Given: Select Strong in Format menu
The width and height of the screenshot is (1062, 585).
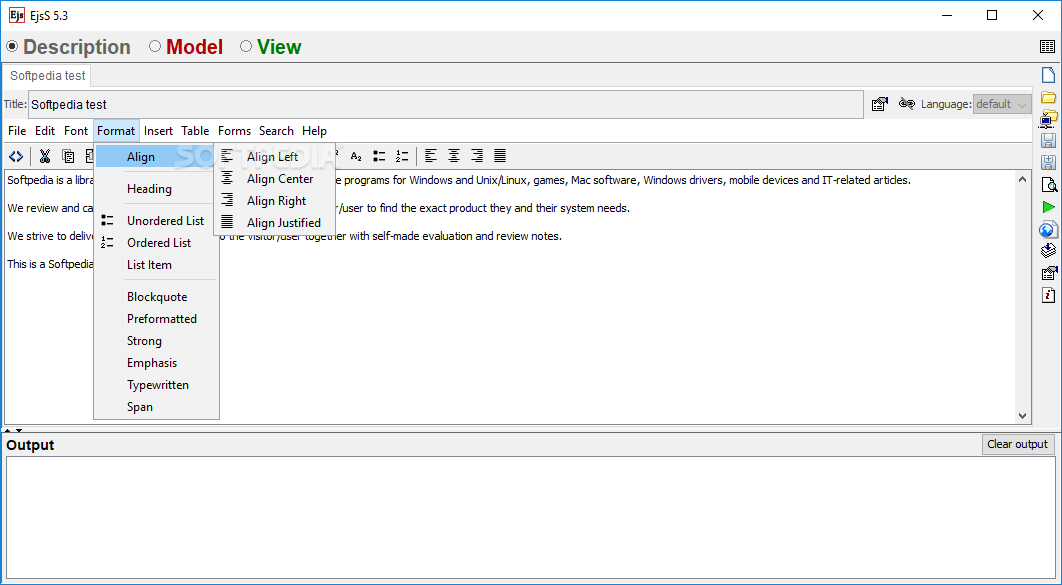Looking at the screenshot, I should pos(156,341).
